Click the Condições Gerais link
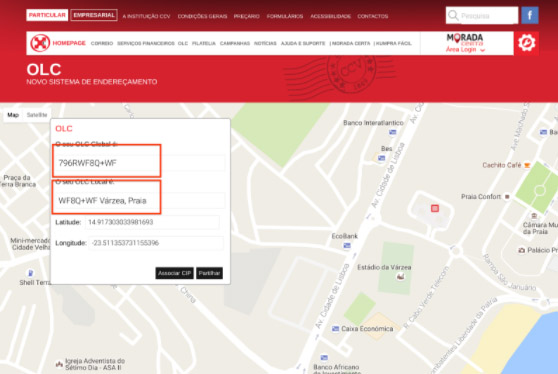Viewport: 558px width, 374px height. point(202,16)
